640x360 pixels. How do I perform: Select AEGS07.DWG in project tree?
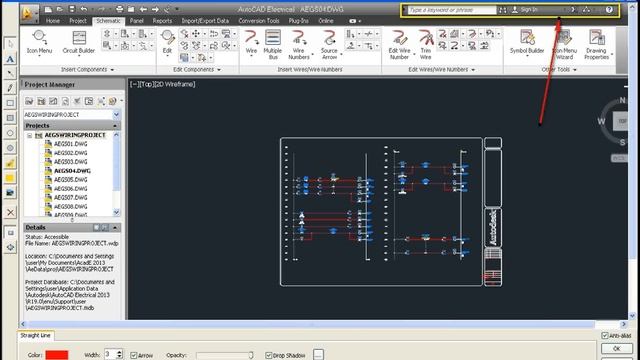71,198
